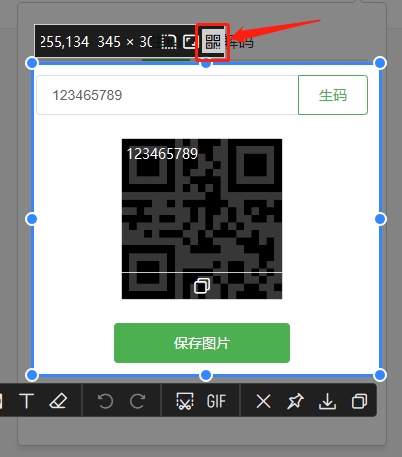Screen dimensions: 402x457
Task: Save the screenshot with the download icon
Action: 327,401
